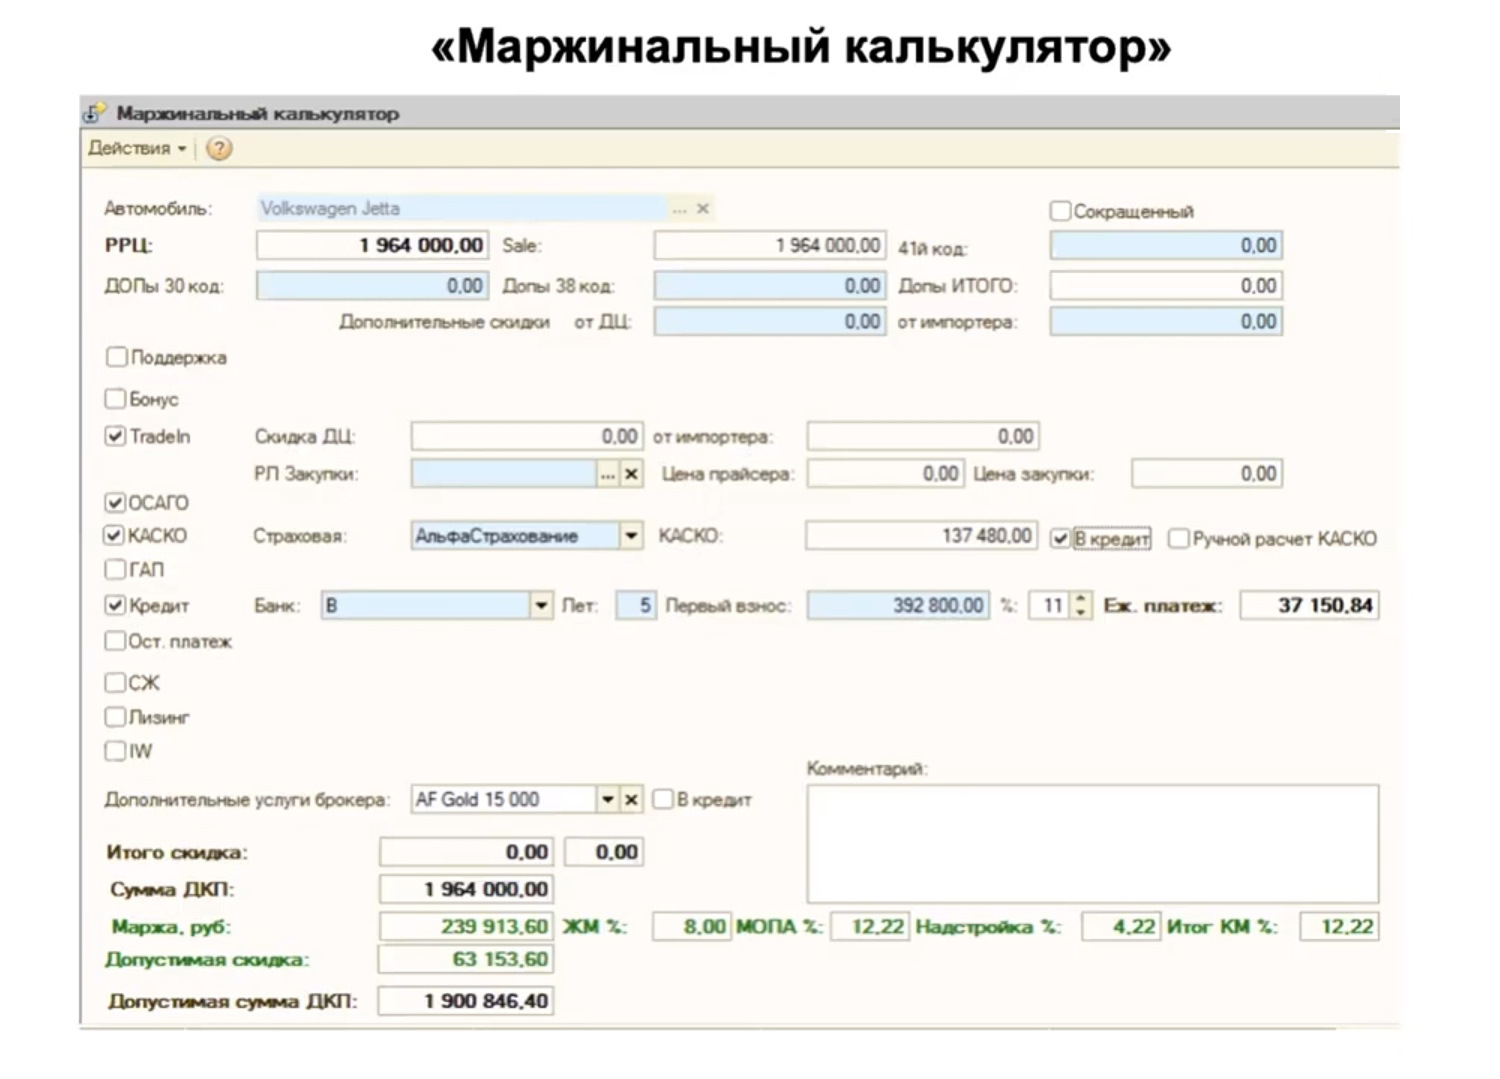Click the calculator window title icon
1500x1079 pixels.
[93, 113]
